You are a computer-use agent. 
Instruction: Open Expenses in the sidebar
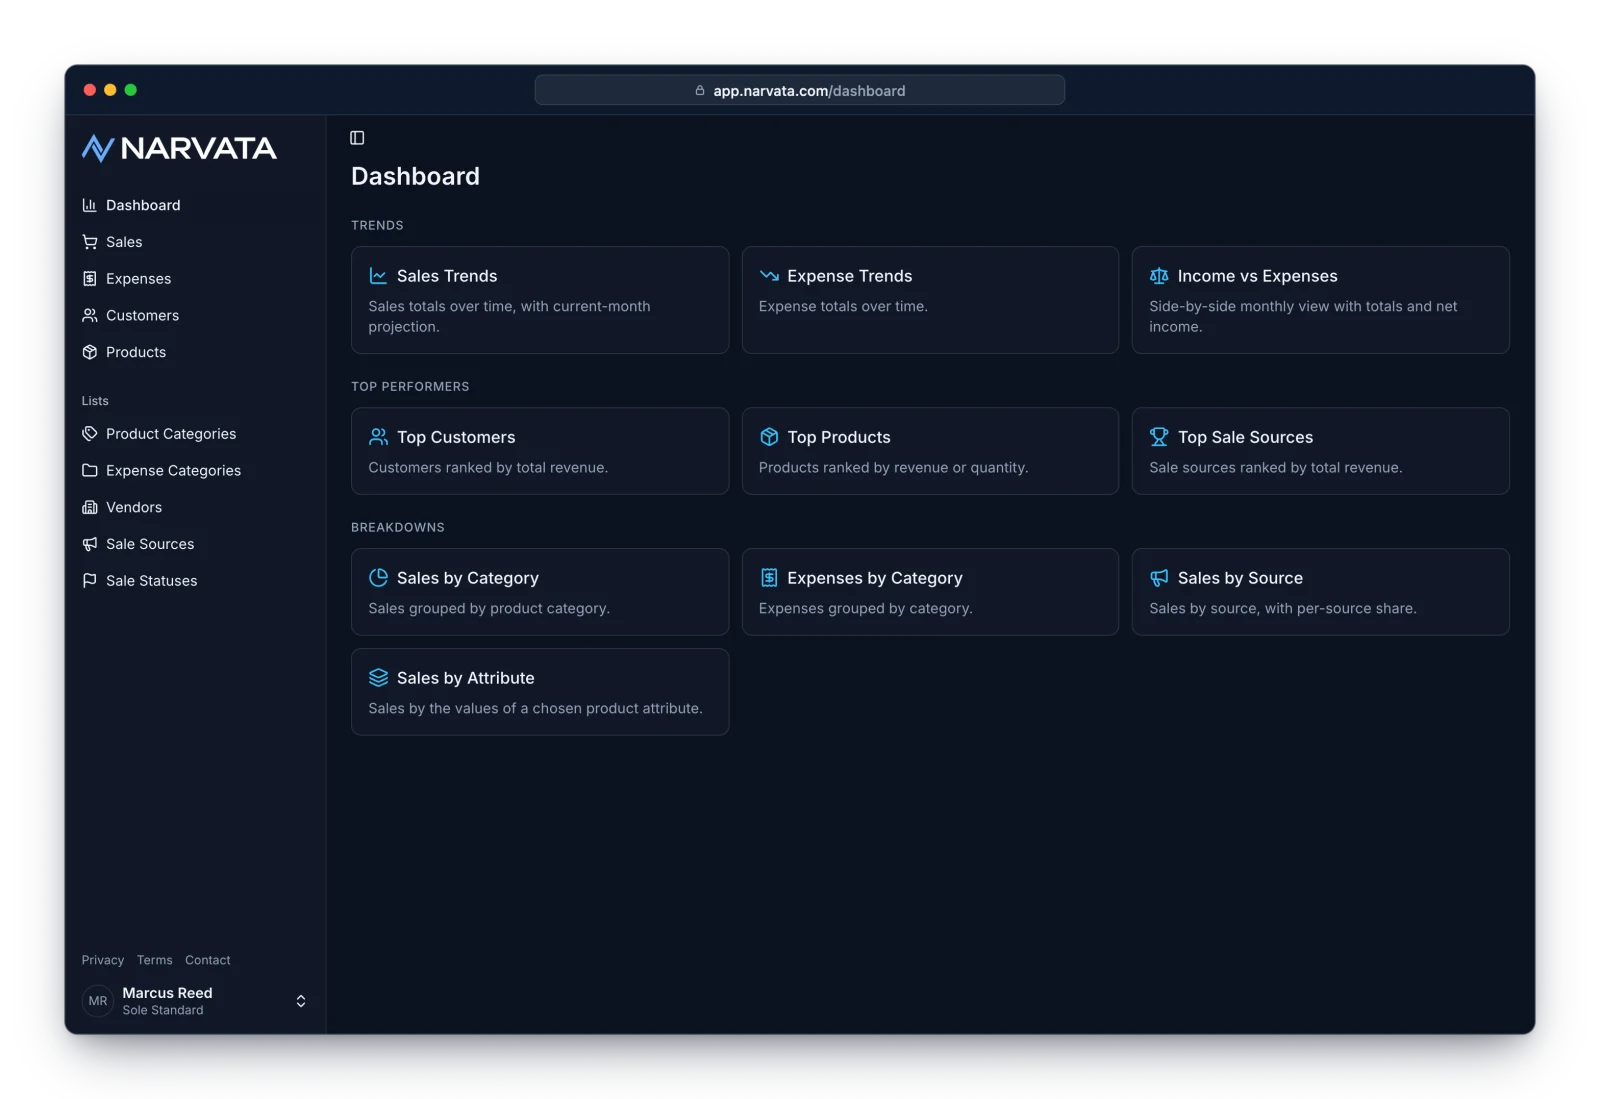click(x=195, y=279)
